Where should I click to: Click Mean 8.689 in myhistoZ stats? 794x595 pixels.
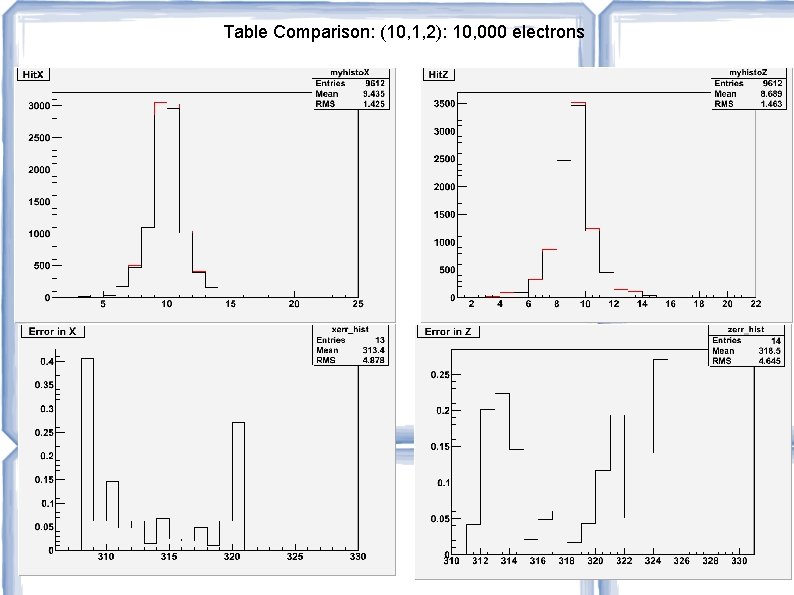pos(748,94)
